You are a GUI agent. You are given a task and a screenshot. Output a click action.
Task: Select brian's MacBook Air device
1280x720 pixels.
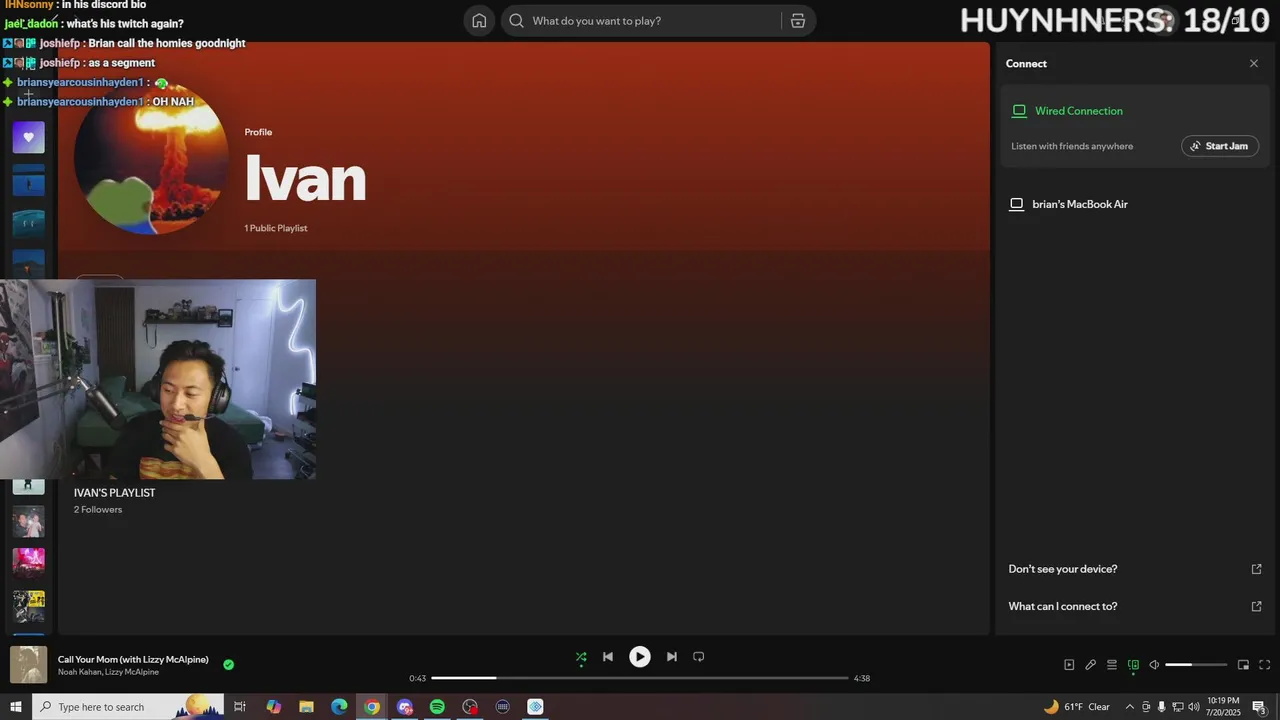point(1080,204)
